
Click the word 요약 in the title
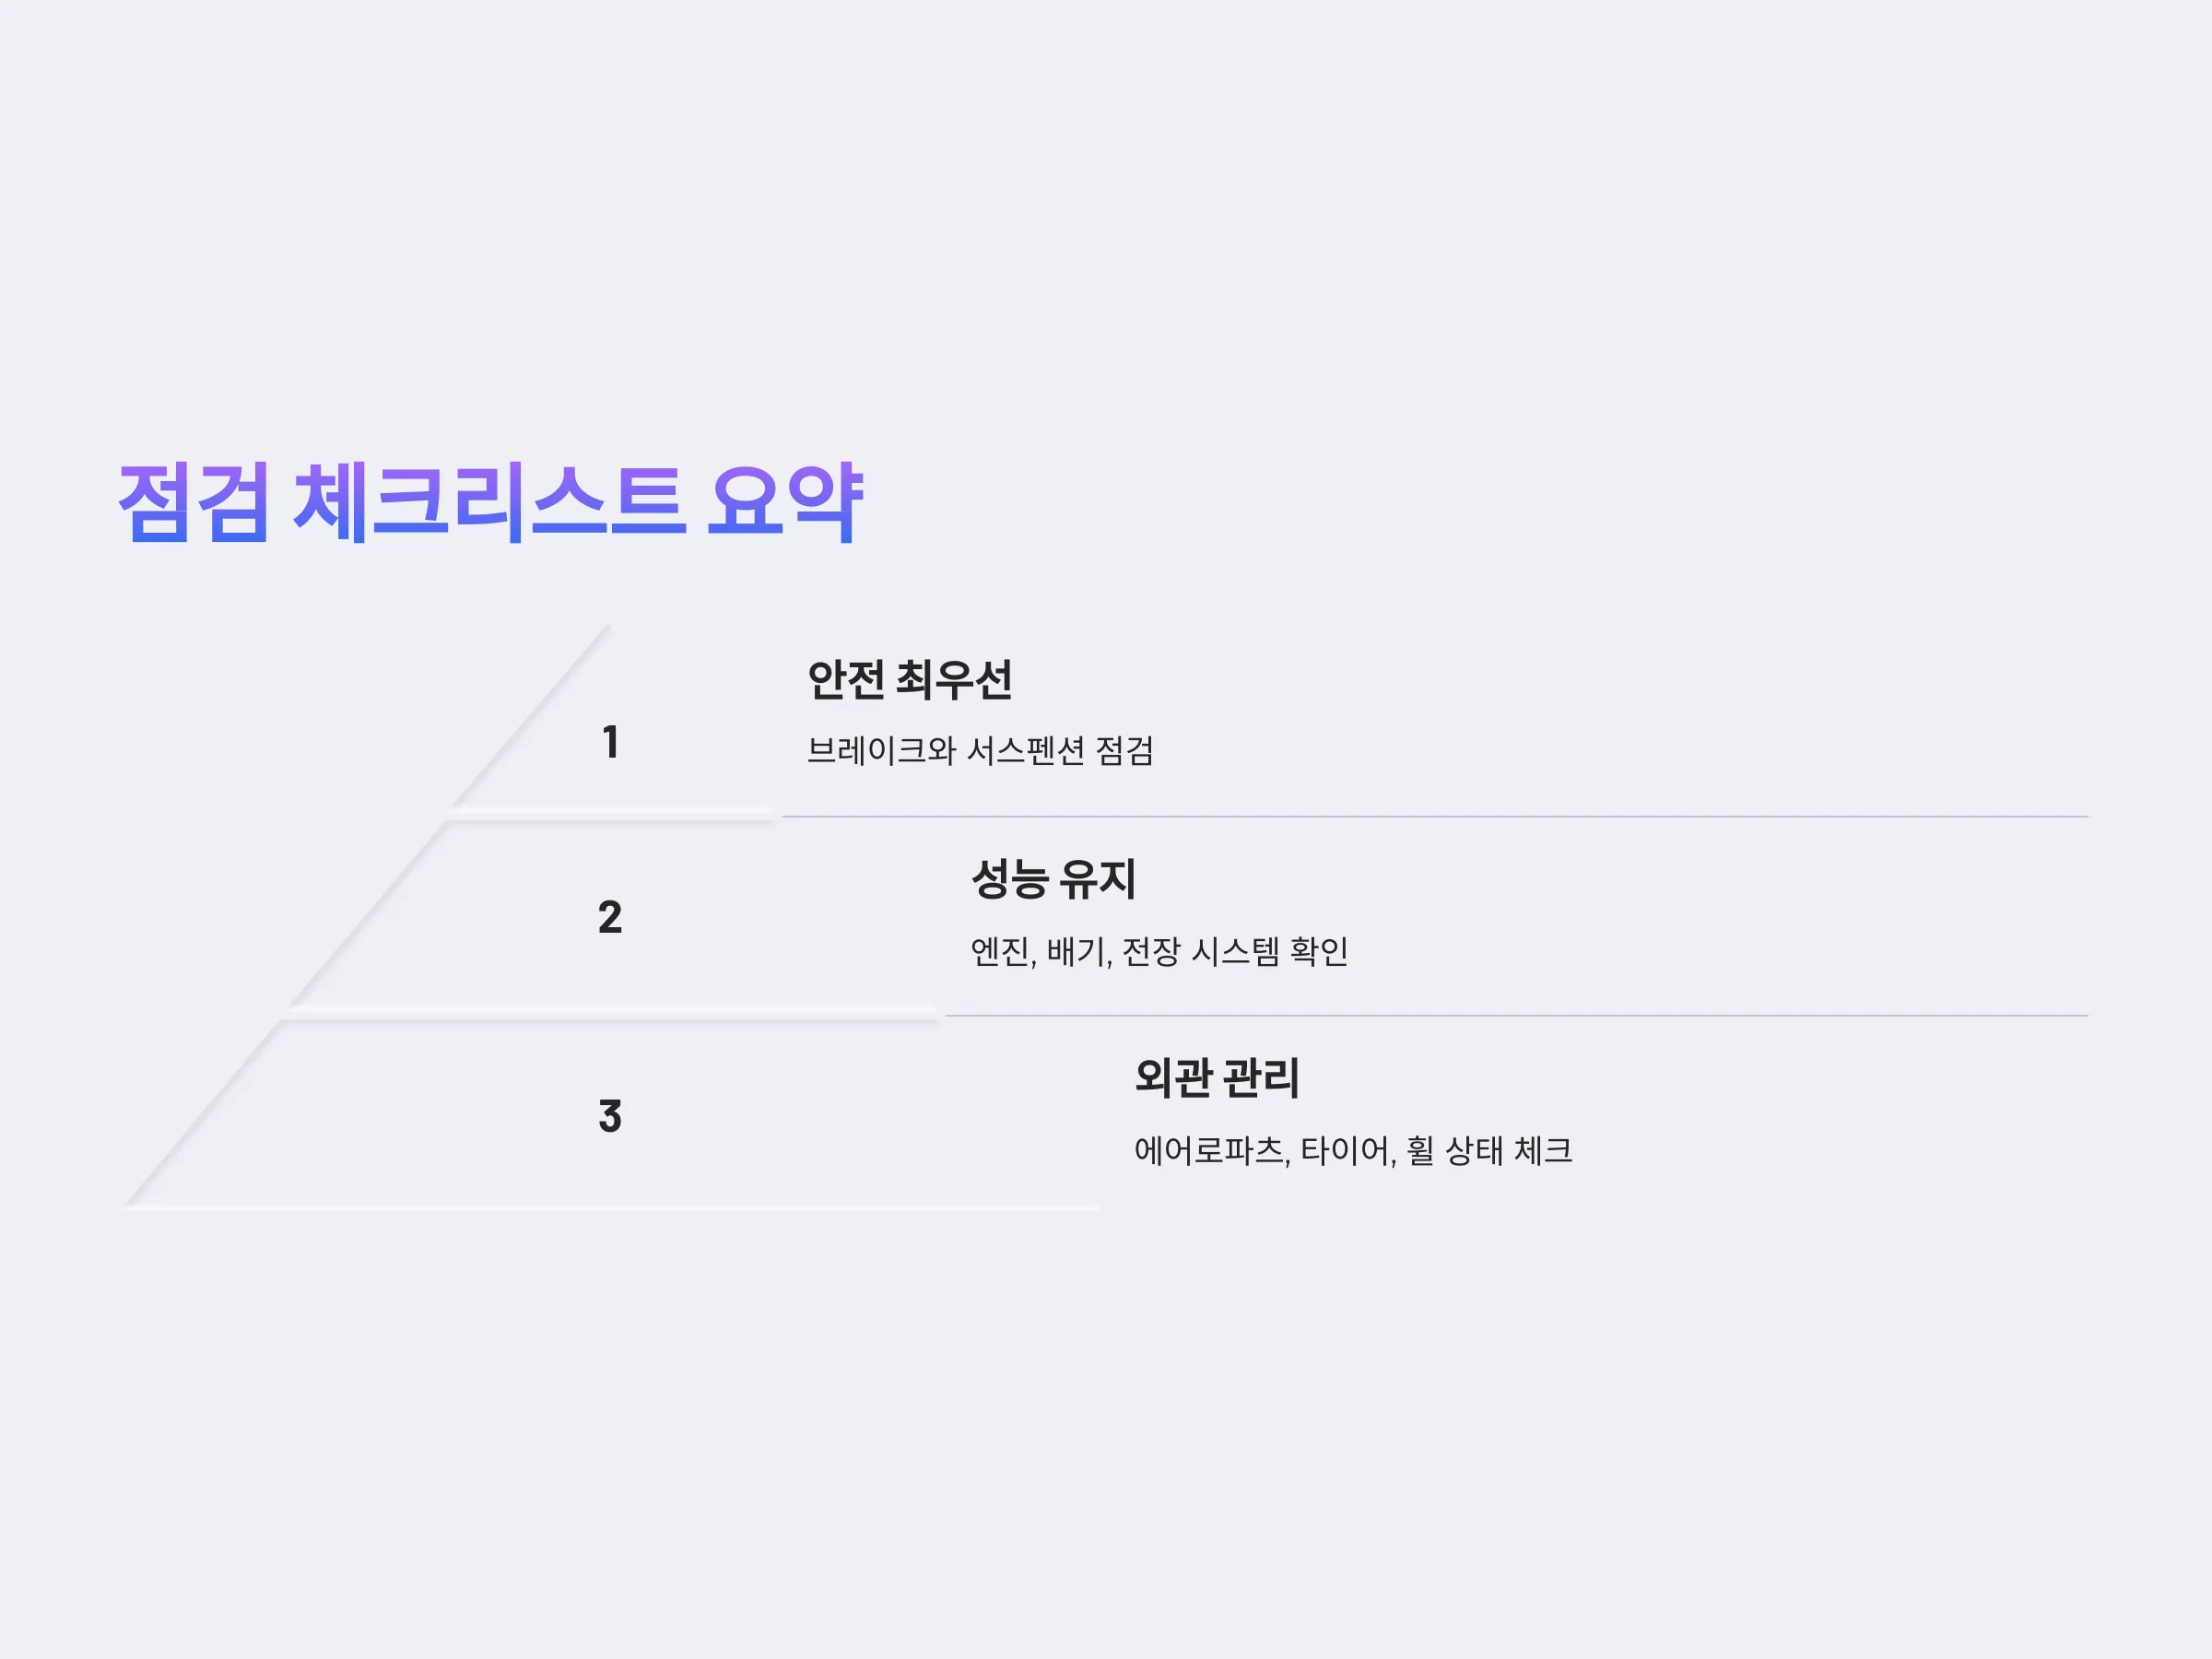pyautogui.click(x=785, y=502)
